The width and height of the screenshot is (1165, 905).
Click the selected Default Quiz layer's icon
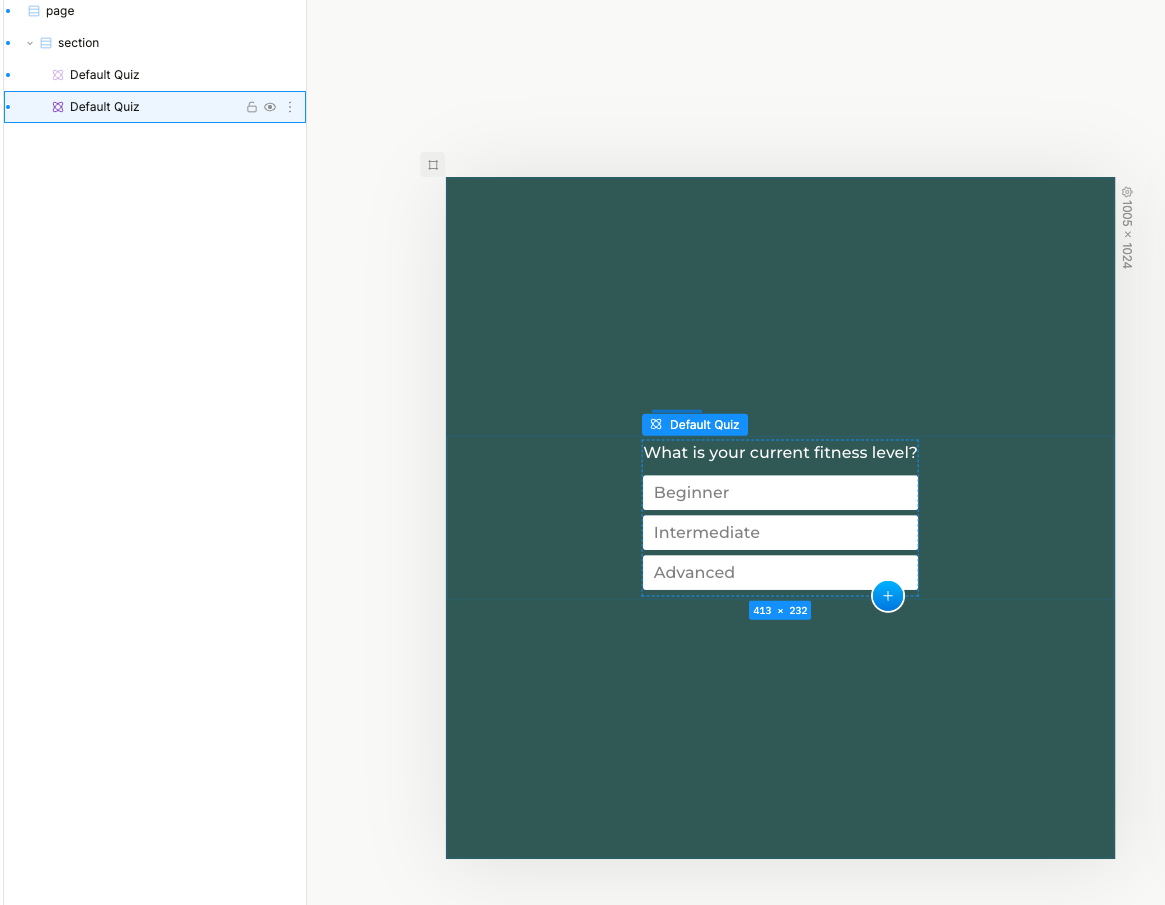tap(58, 107)
